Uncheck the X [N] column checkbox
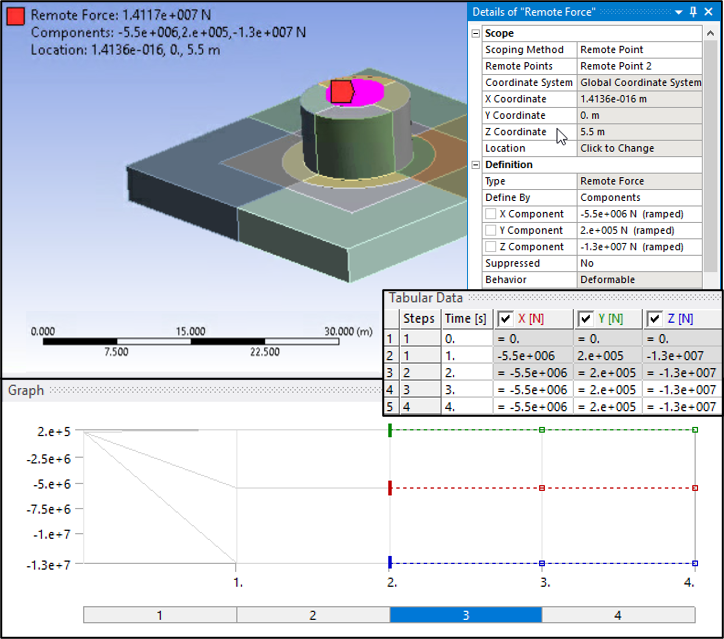The height and width of the screenshot is (639, 724). (x=507, y=318)
